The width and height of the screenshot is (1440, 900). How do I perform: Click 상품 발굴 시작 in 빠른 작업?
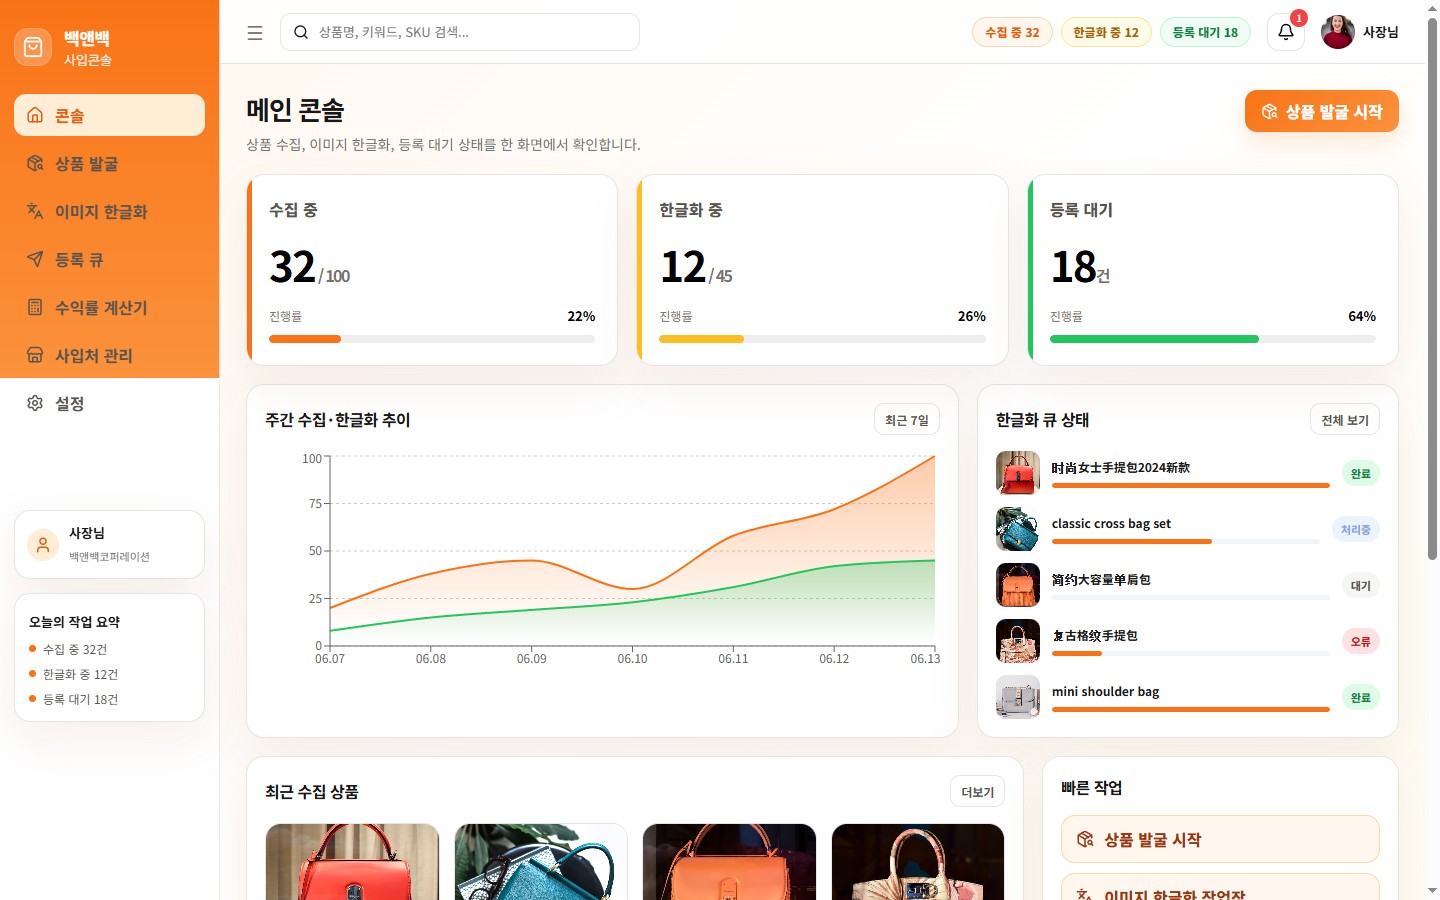[1220, 839]
